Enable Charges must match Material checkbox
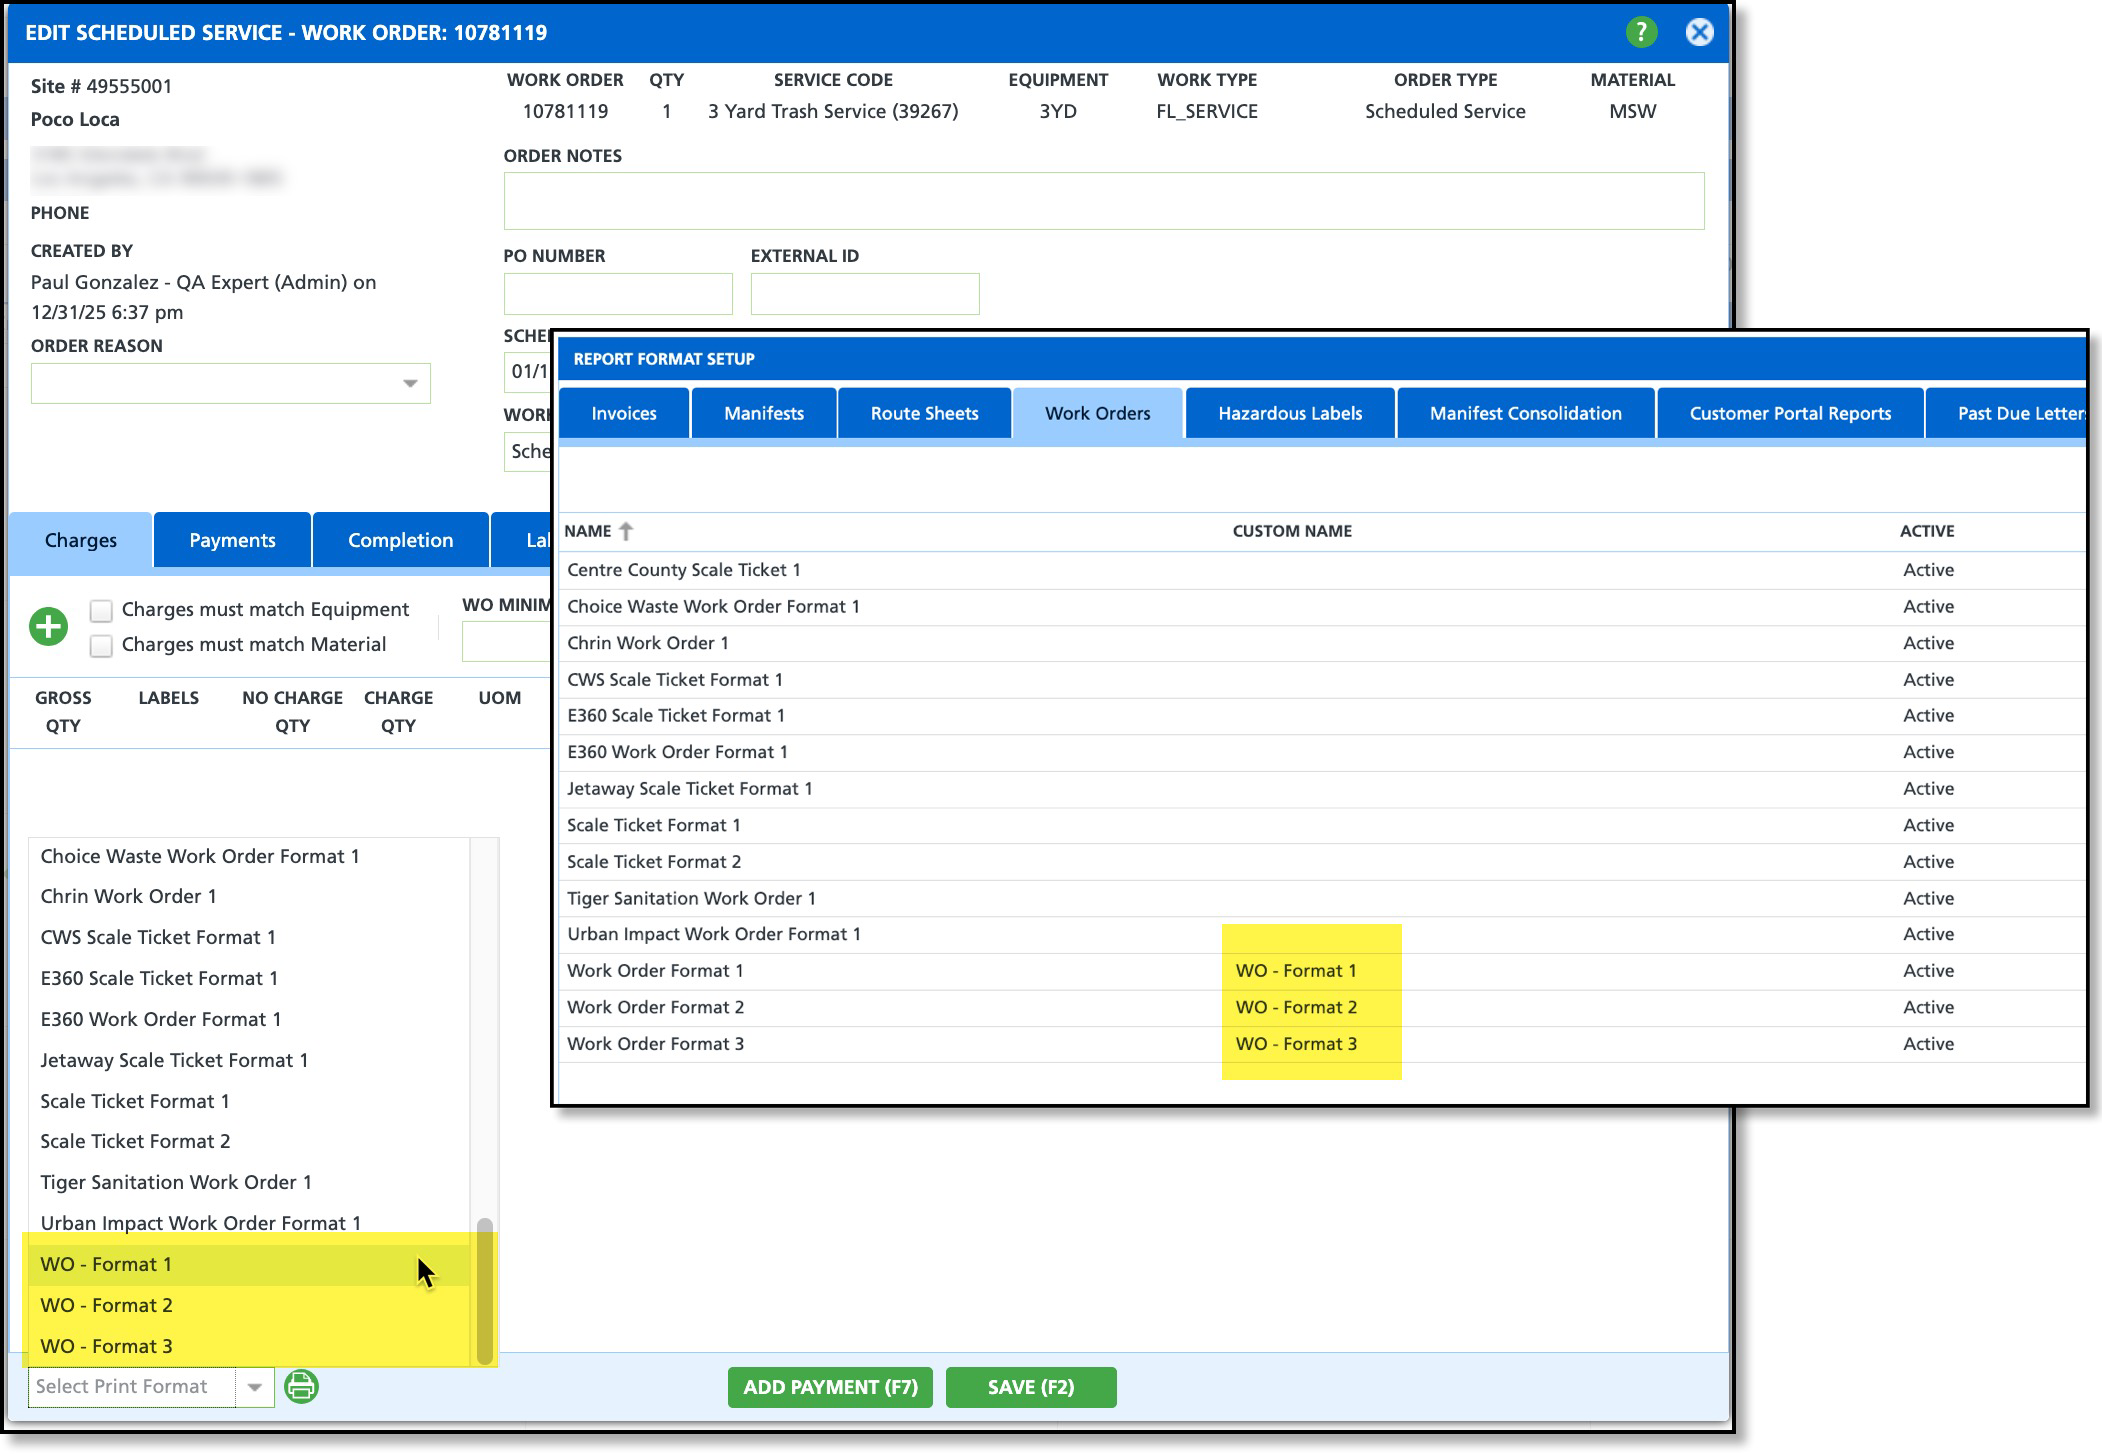This screenshot has height=1454, width=2102. pyautogui.click(x=101, y=645)
